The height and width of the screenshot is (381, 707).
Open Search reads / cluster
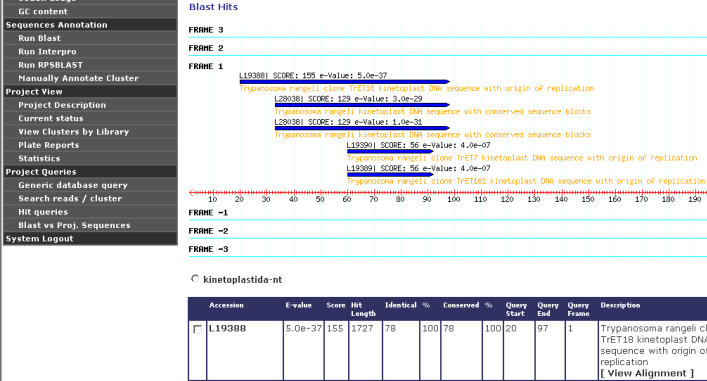click(x=70, y=198)
